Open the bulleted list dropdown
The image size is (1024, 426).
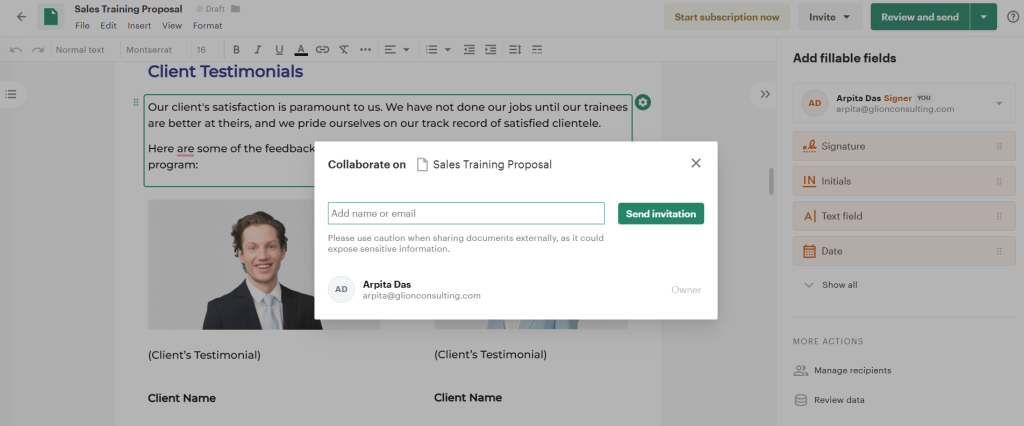click(x=438, y=50)
